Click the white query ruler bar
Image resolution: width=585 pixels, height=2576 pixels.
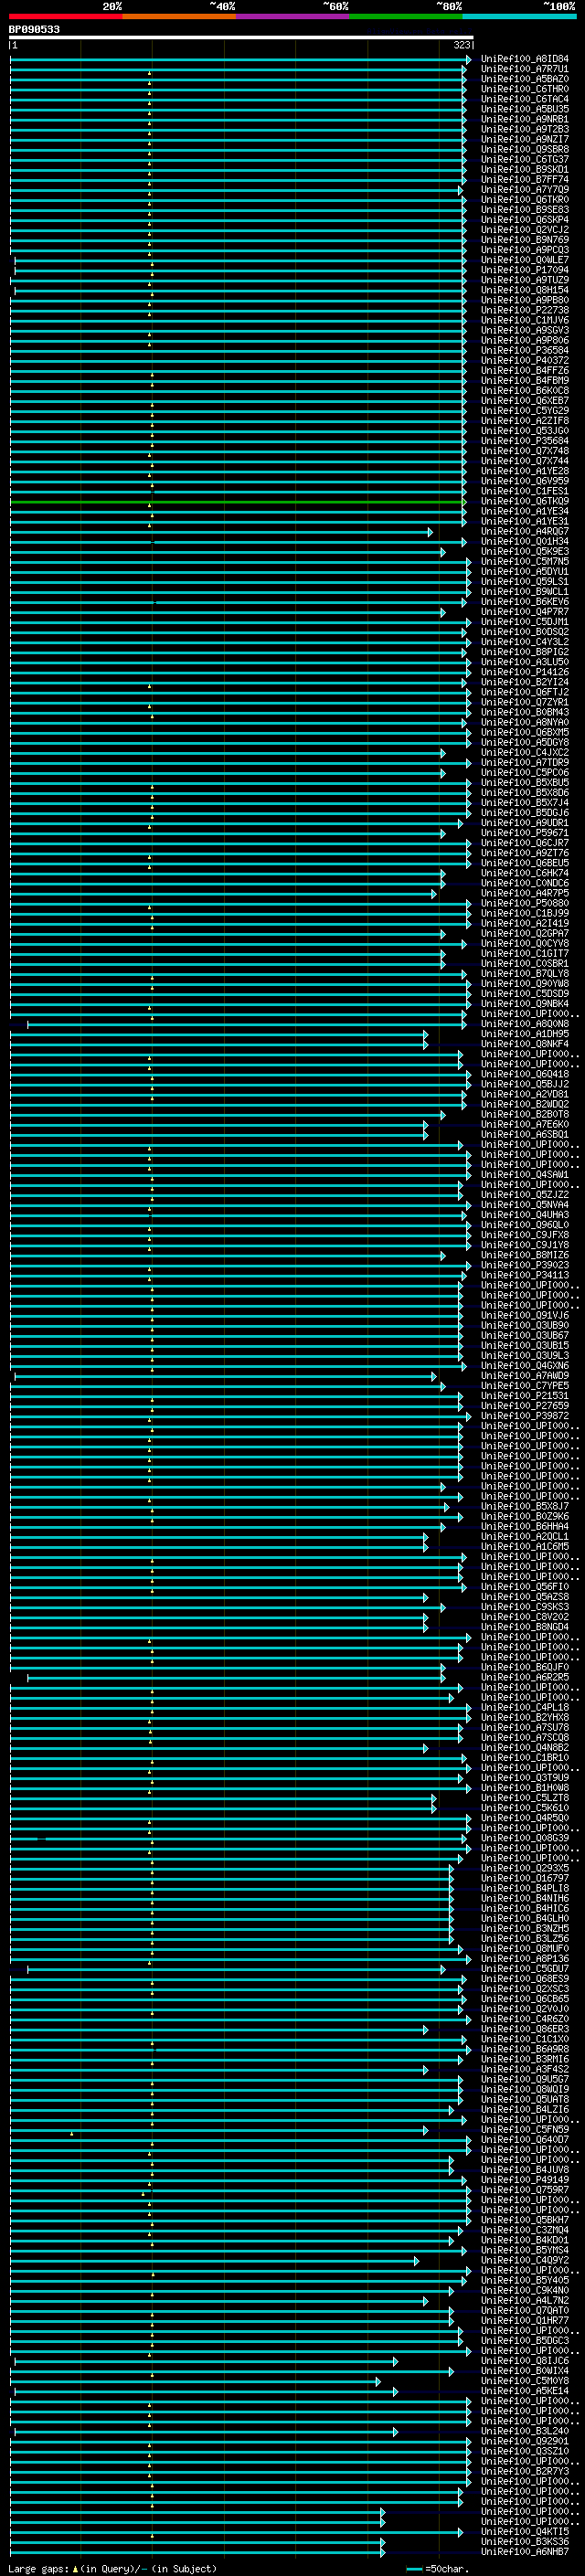(x=241, y=38)
